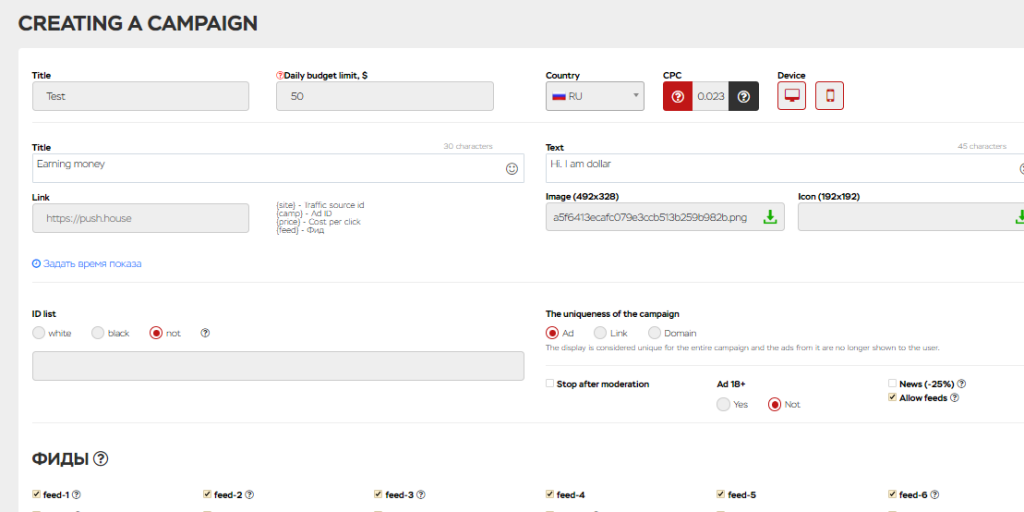The height and width of the screenshot is (512, 1024).
Task: Uncheck the feed-3 checkbox
Action: tap(378, 494)
